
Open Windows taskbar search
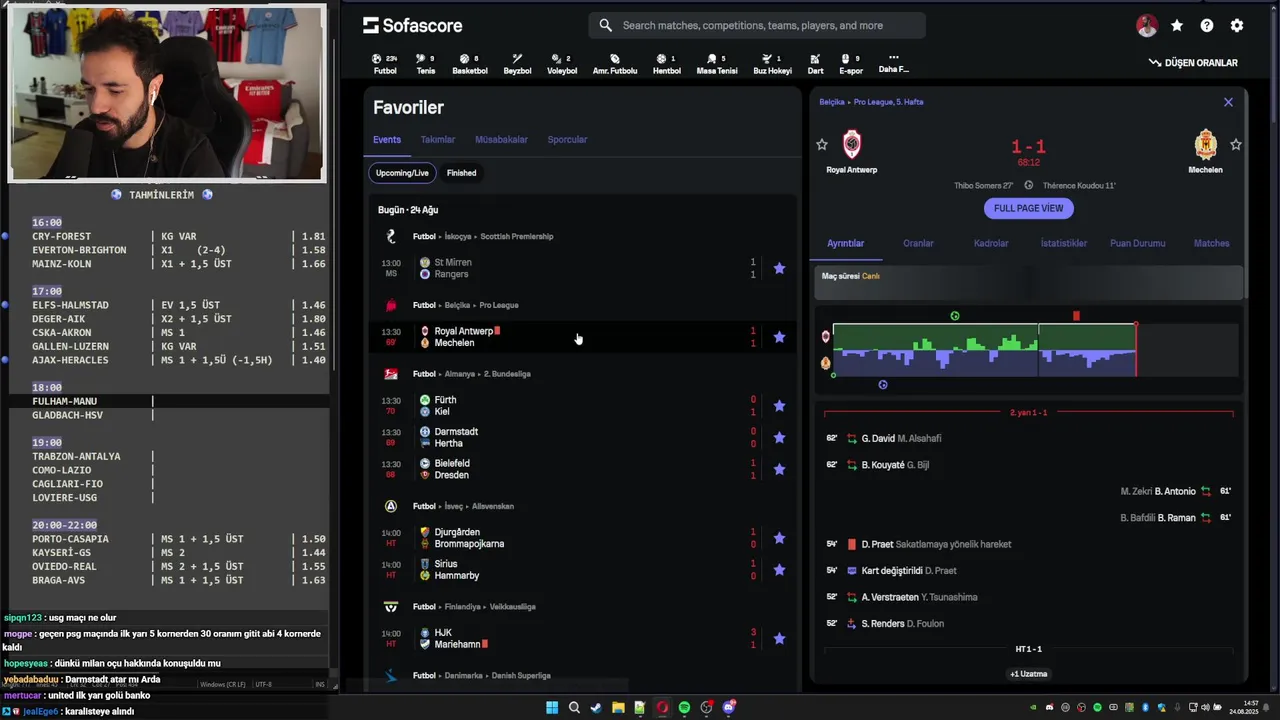click(574, 708)
